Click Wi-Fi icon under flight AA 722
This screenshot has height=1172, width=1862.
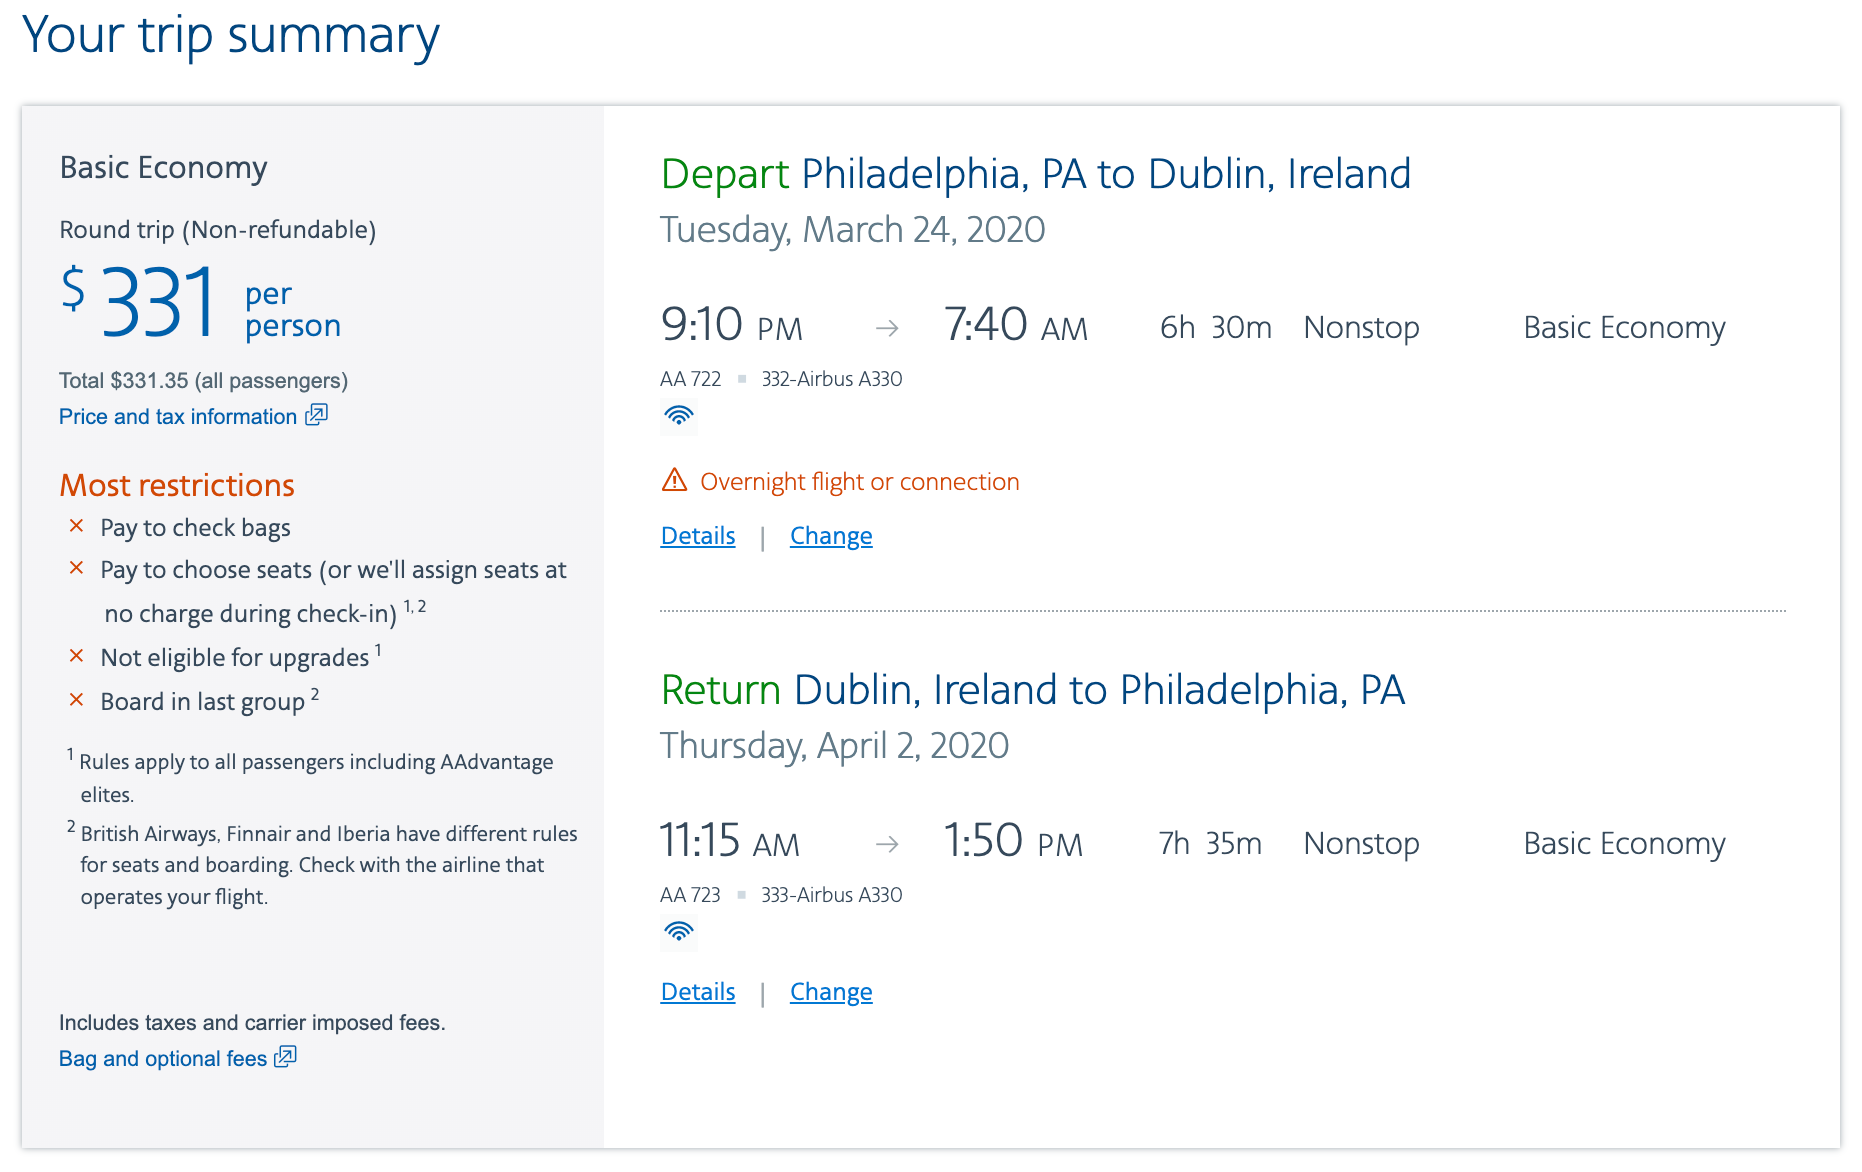(x=679, y=415)
